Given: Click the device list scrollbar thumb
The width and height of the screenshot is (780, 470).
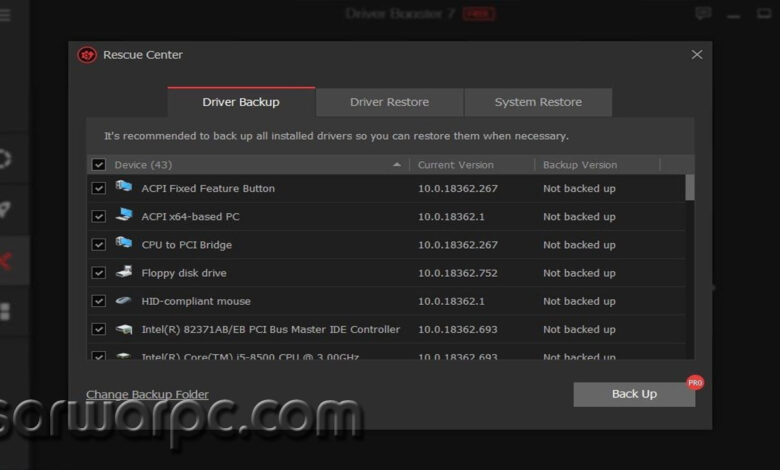Looking at the screenshot, I should coord(690,188).
